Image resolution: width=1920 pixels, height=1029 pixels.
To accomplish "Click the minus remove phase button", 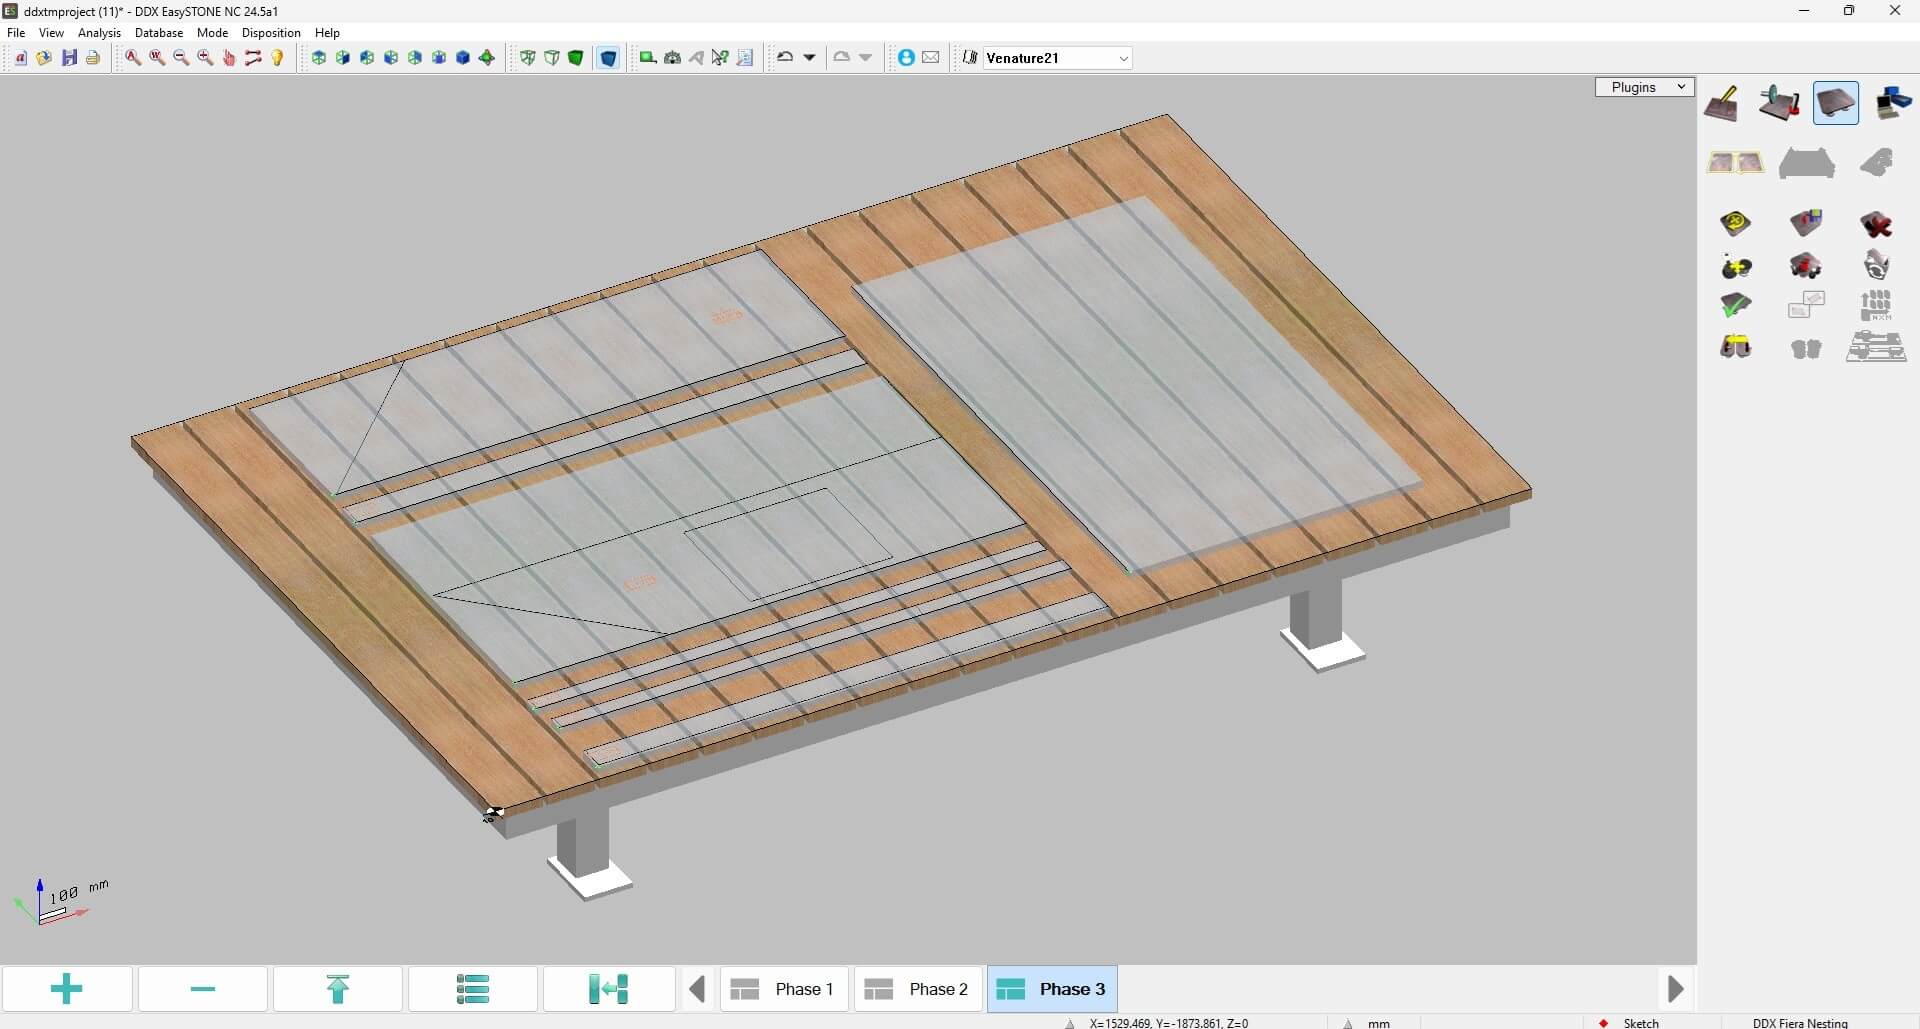I will 203,989.
